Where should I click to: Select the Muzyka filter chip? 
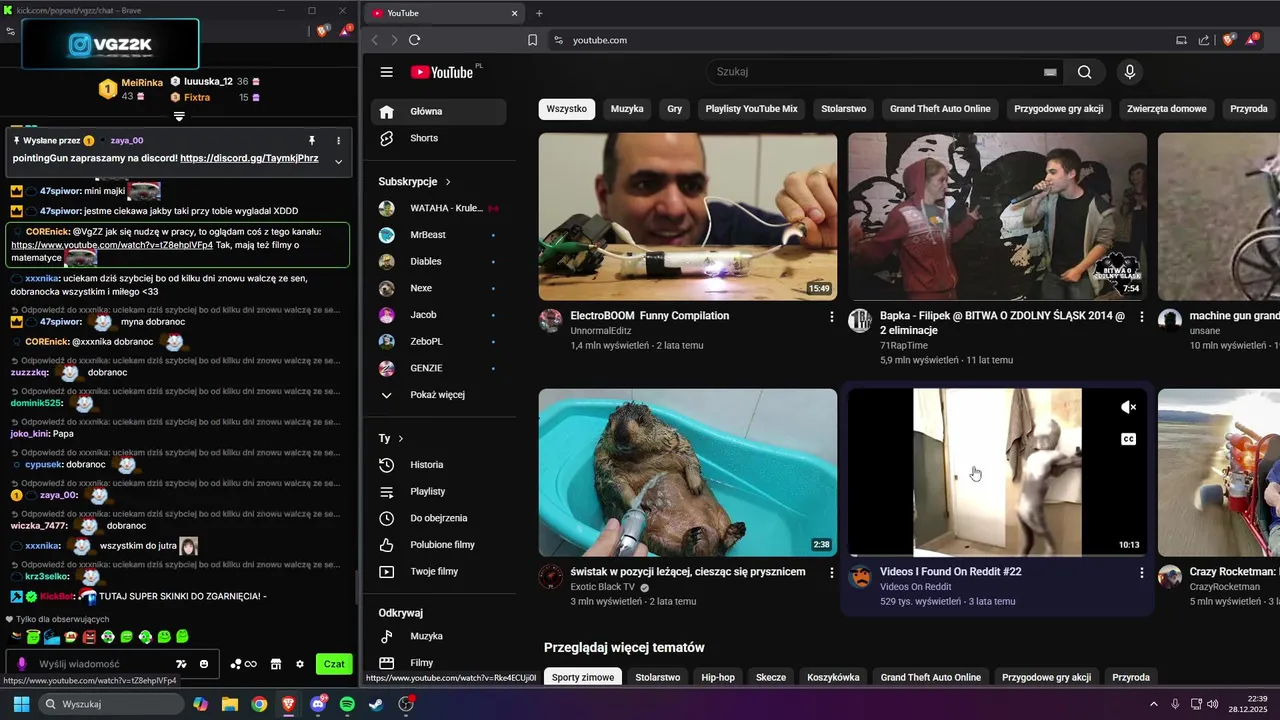[x=627, y=109]
